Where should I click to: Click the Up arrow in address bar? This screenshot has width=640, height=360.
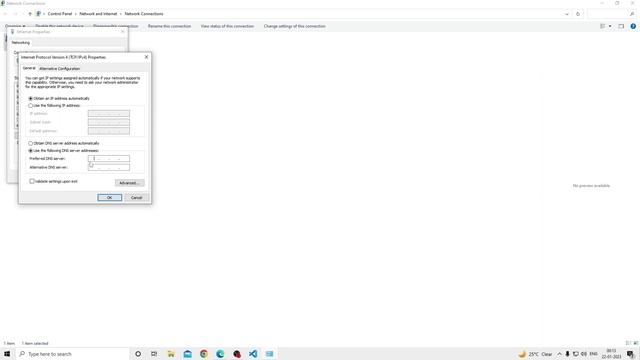(30, 14)
